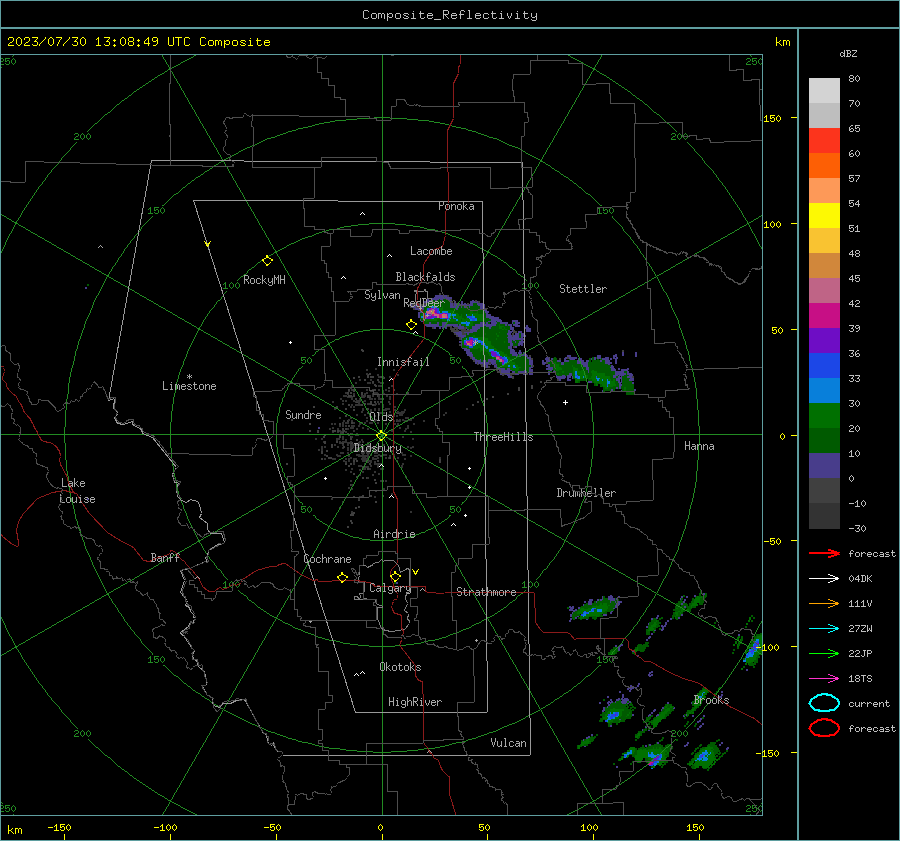Pick the magenta 42-39 dBZ swatch

coord(824,315)
